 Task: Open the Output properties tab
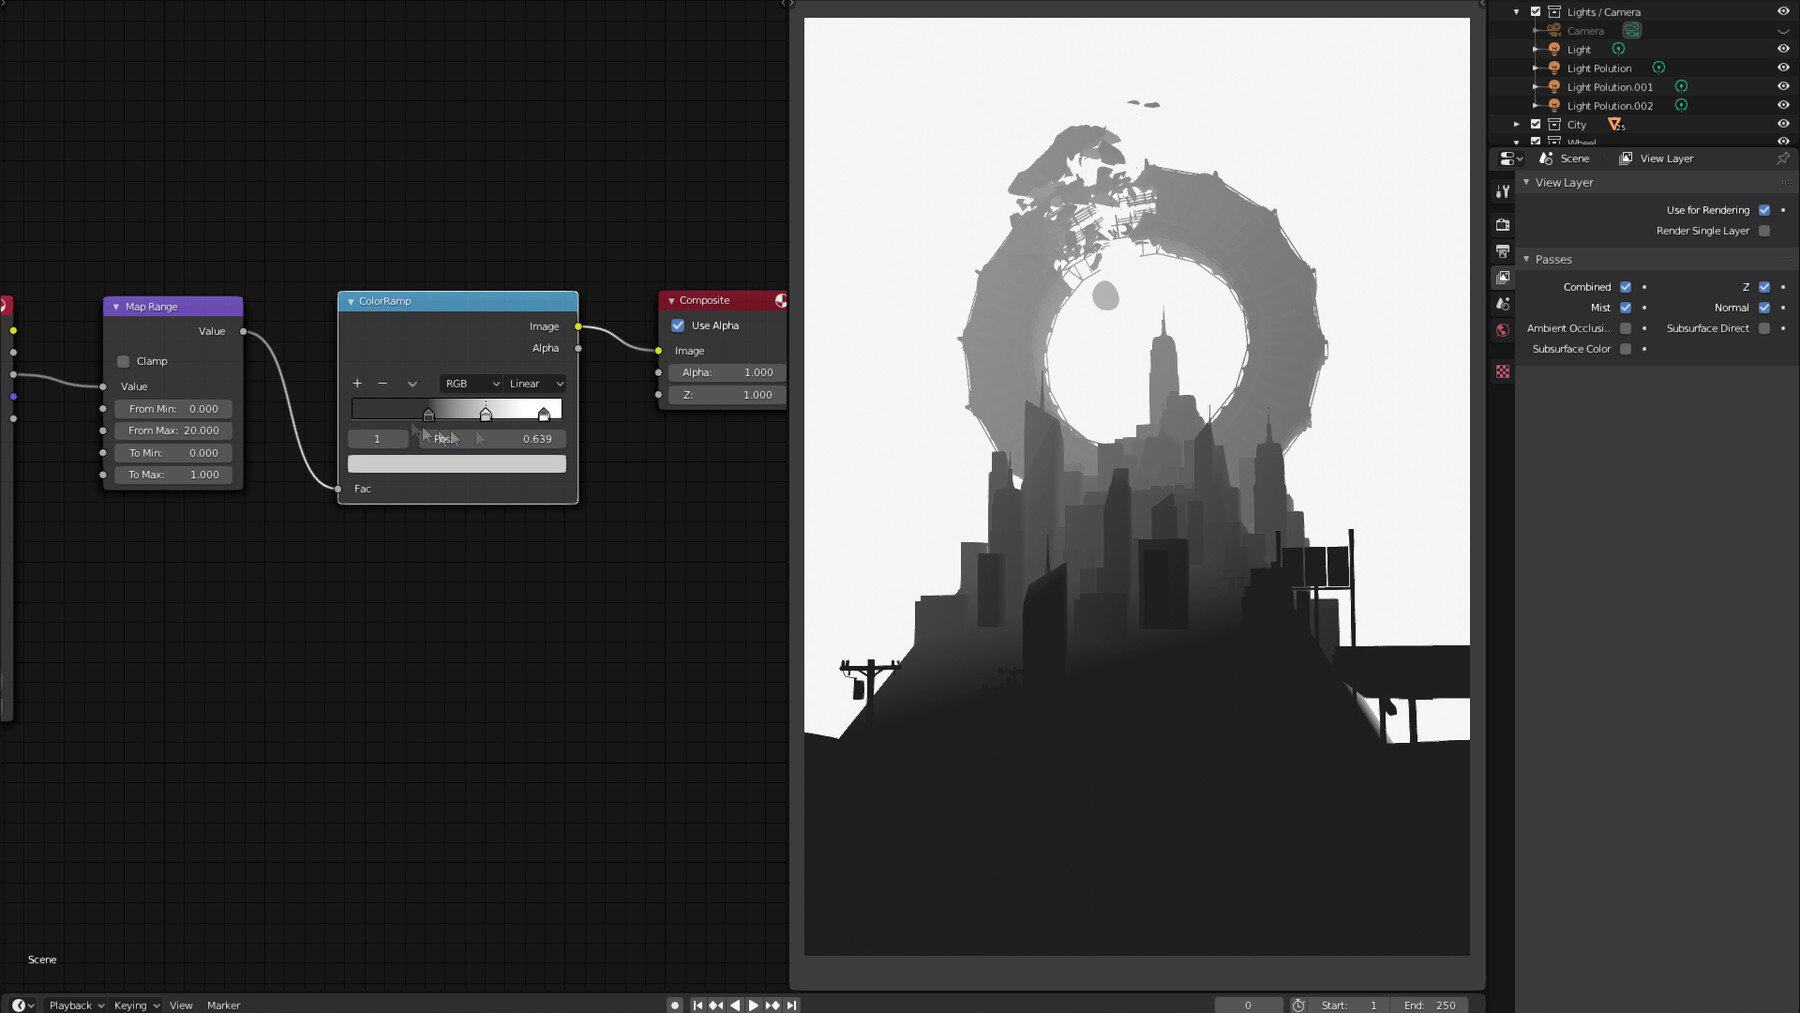(1502, 251)
